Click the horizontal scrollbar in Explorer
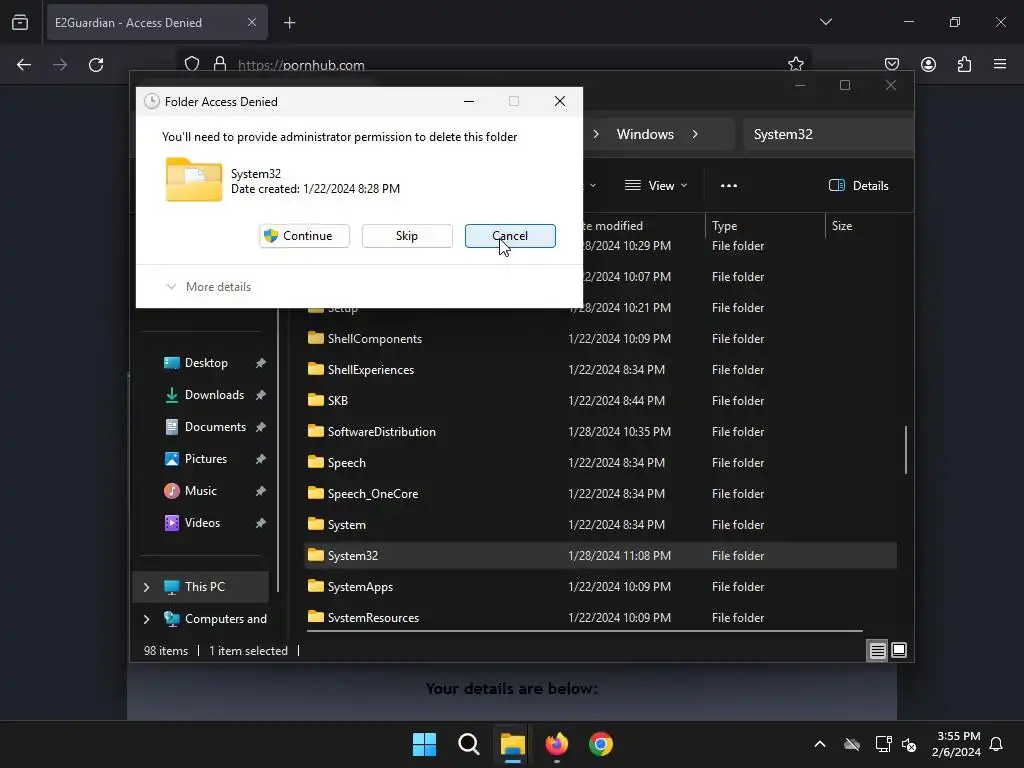 pyautogui.click(x=584, y=631)
